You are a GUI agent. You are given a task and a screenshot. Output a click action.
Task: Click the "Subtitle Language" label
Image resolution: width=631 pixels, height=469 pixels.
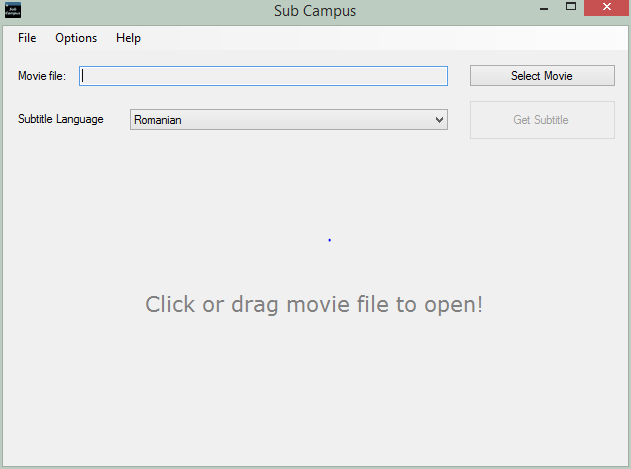pyautogui.click(x=61, y=119)
